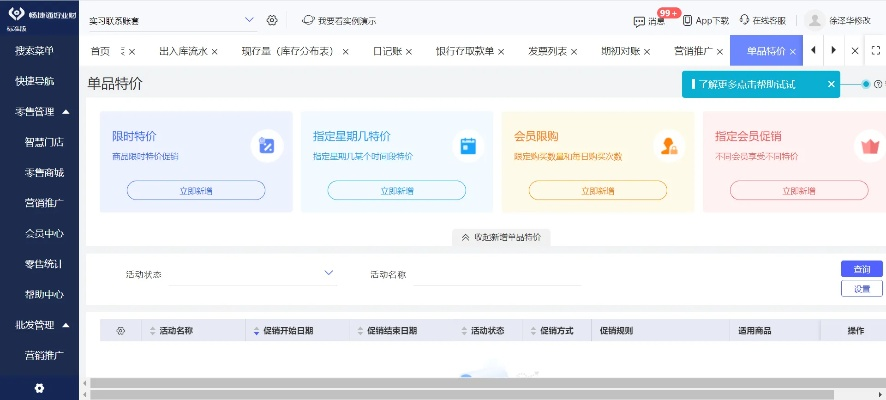Click the calendar icon for 指定星期几特价
The image size is (886, 400).
[x=467, y=146]
